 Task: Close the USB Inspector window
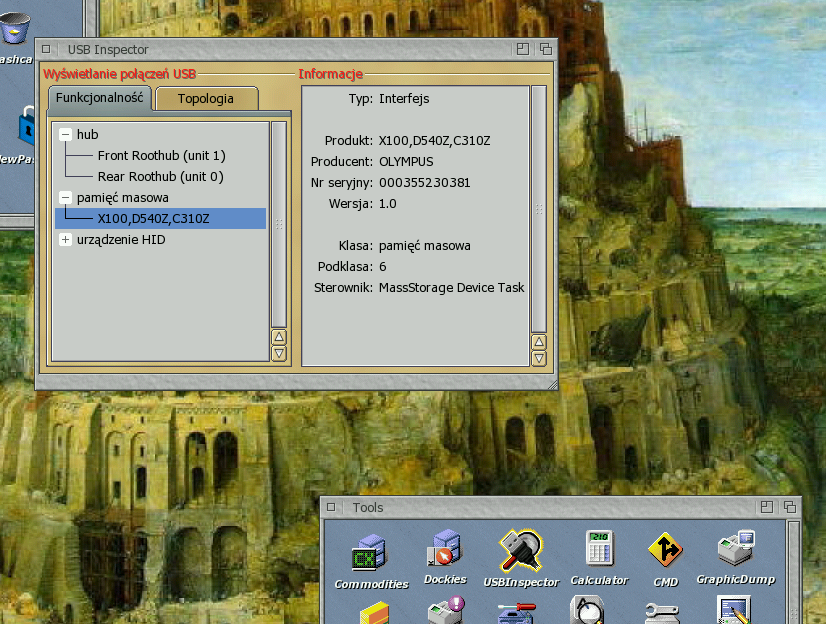tap(46, 49)
